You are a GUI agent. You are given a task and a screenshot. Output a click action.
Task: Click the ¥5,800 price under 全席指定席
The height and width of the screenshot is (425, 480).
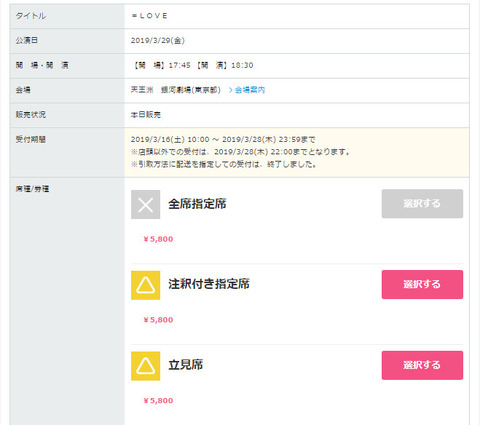click(158, 239)
